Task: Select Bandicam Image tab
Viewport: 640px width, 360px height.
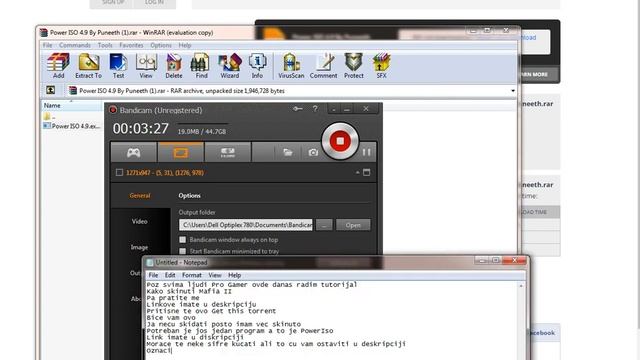Action: pos(140,247)
